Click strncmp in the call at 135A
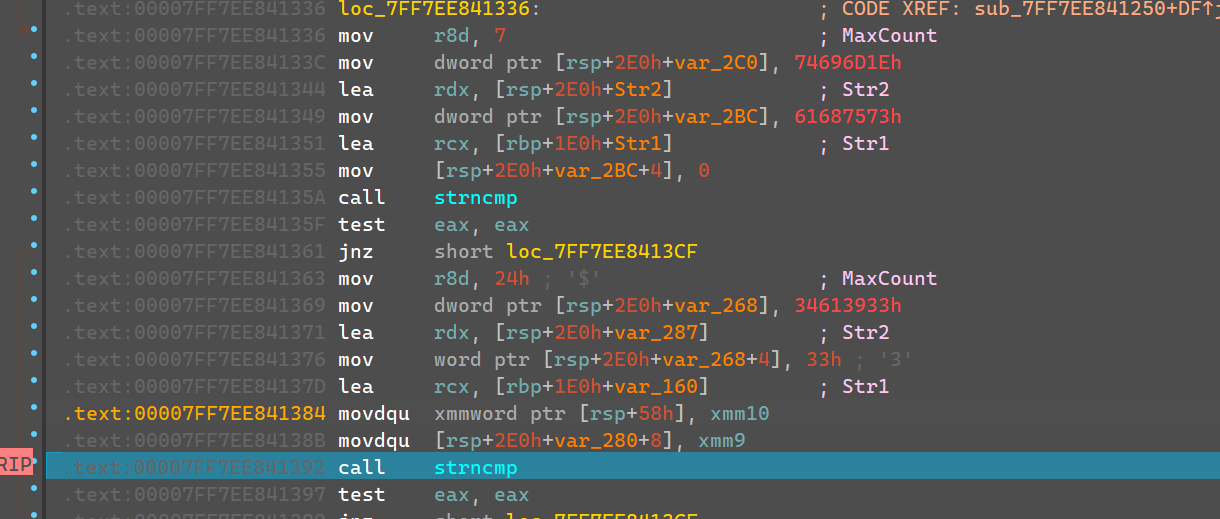This screenshot has height=519, width=1220. [x=475, y=198]
